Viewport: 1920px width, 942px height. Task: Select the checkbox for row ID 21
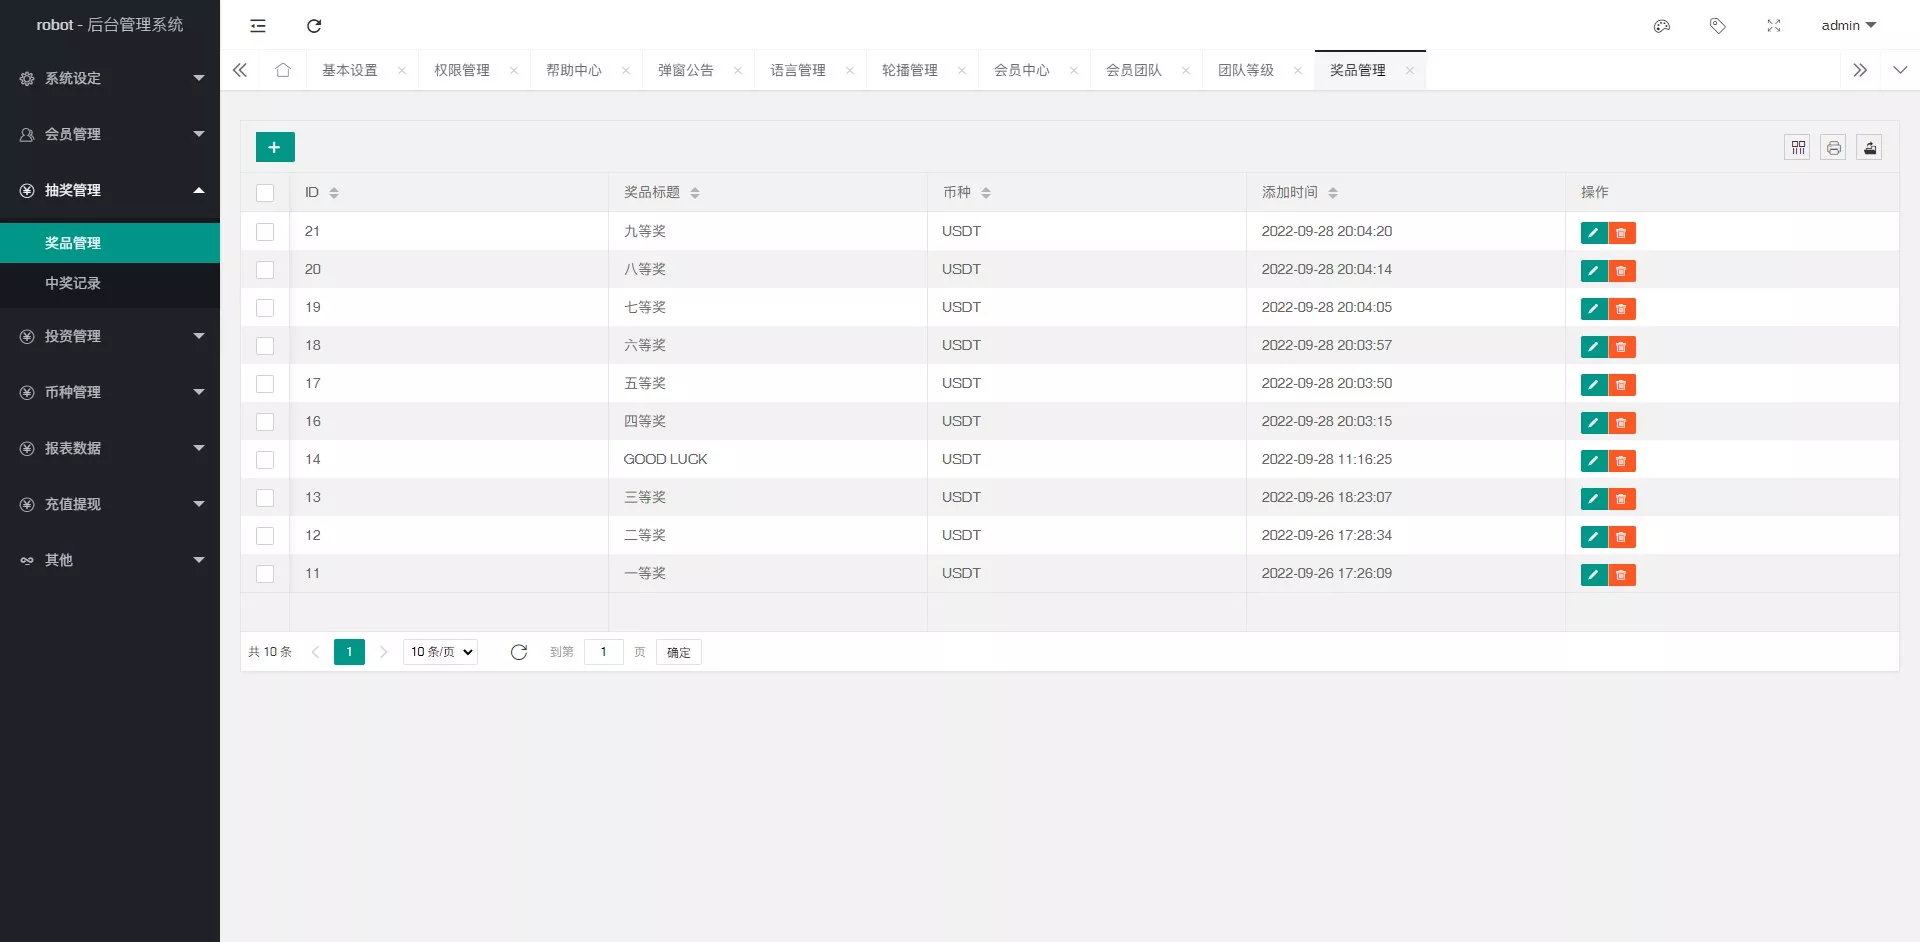tap(265, 231)
